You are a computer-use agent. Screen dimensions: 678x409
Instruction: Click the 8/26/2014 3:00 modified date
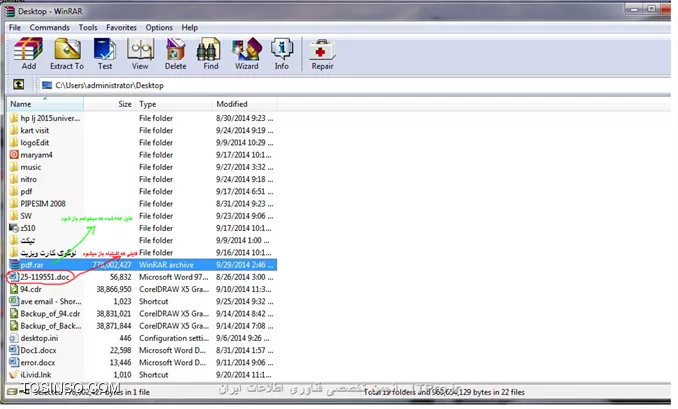[x=244, y=277]
